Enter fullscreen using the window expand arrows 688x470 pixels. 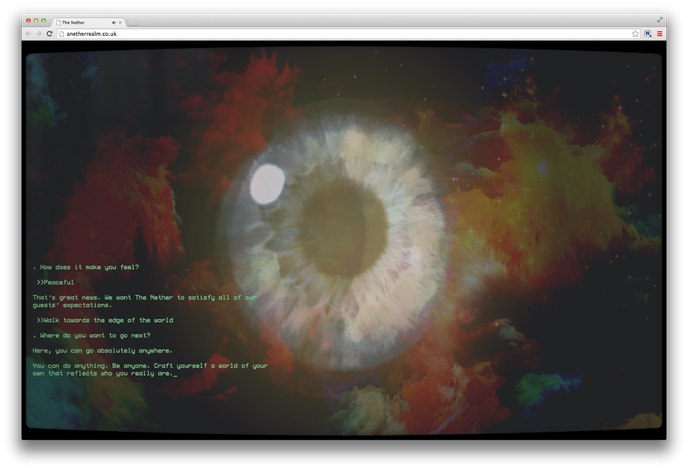click(660, 20)
